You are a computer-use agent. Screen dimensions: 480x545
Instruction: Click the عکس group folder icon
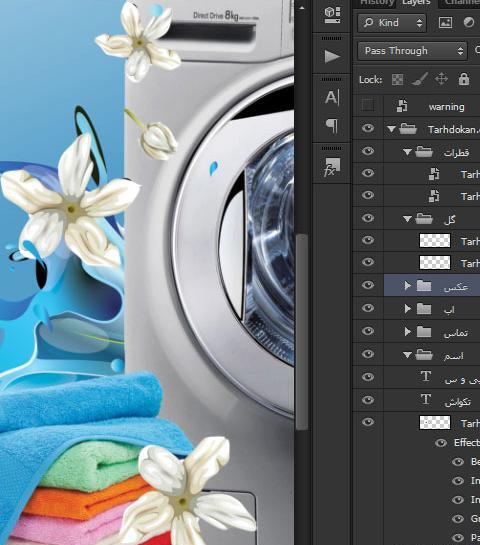[424, 286]
